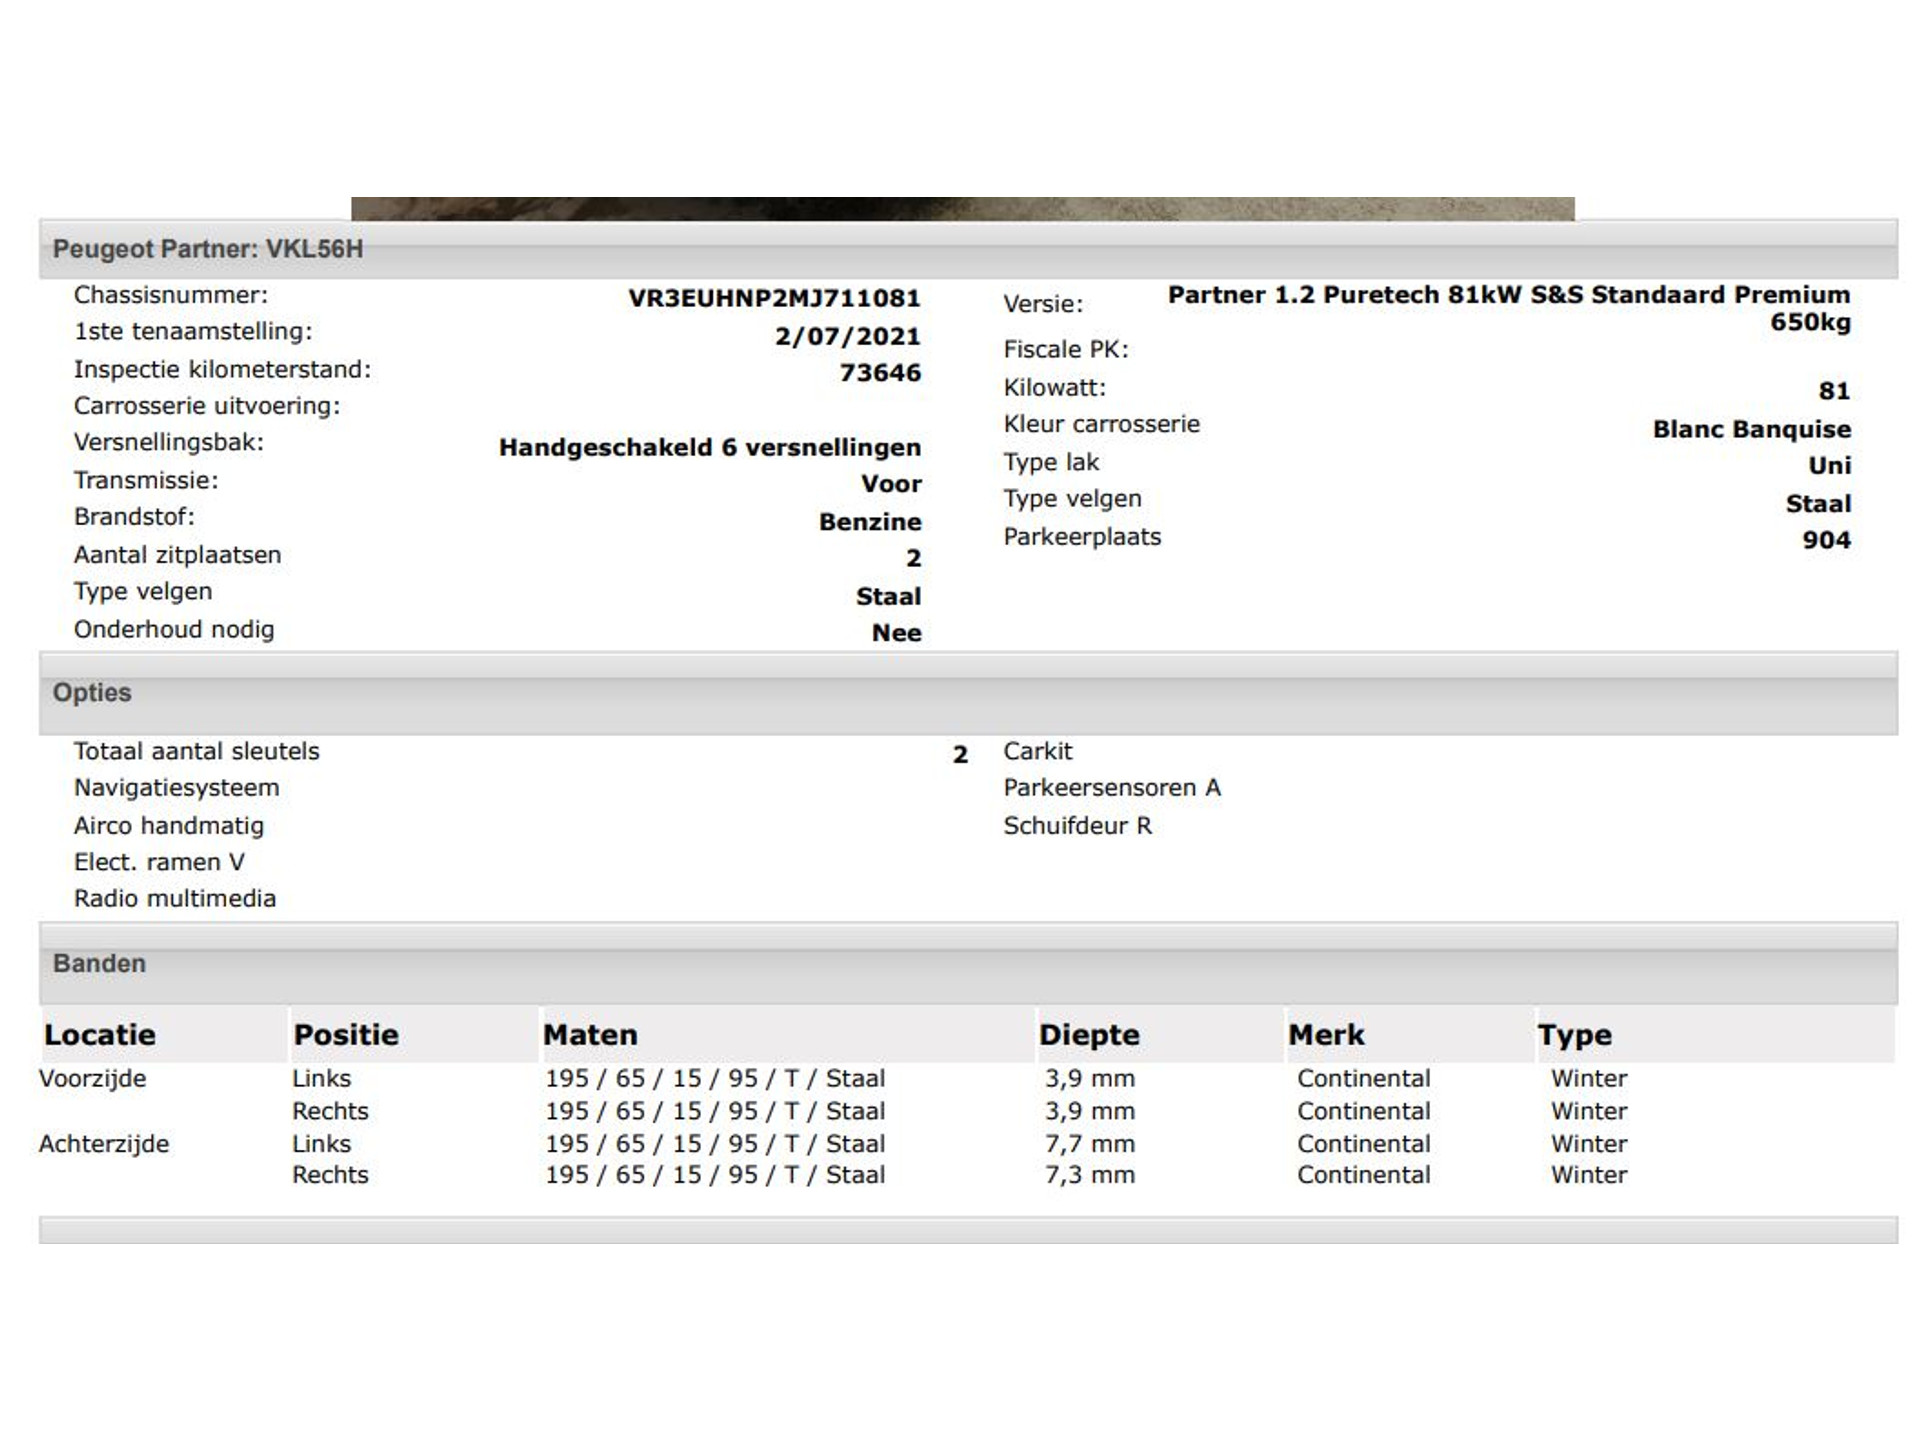The width and height of the screenshot is (1920, 1440).
Task: Click the Voorzijde location label
Action: [x=92, y=1078]
